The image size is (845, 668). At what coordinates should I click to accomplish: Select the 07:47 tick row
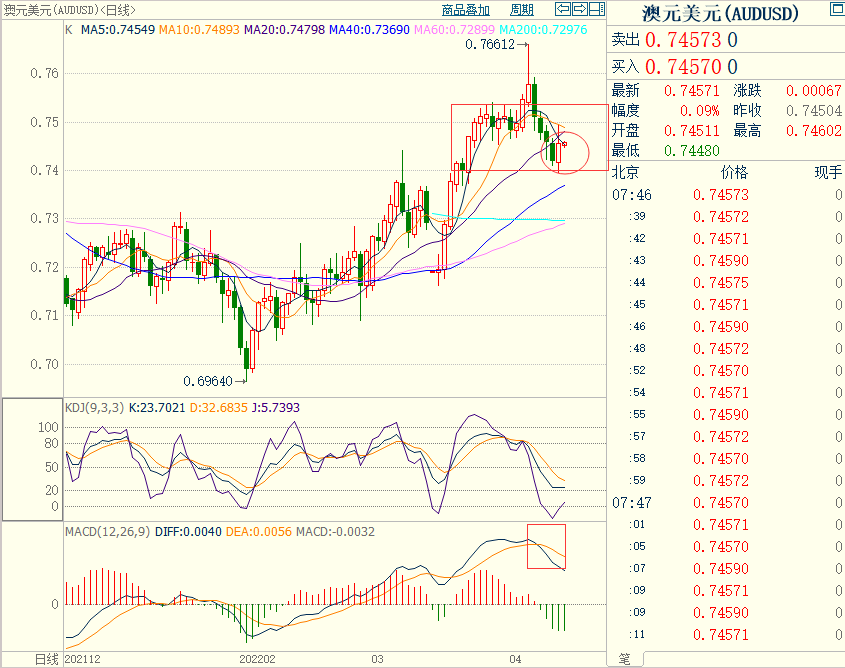click(x=726, y=503)
